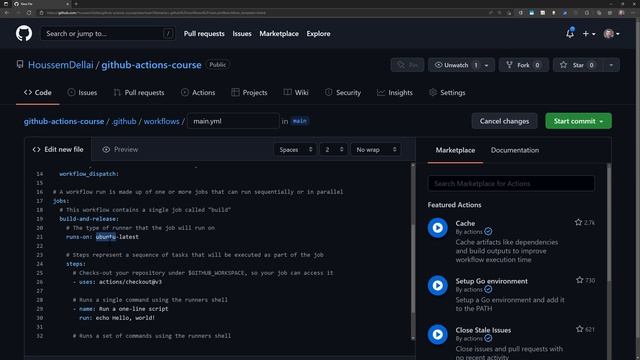640x360 pixels.
Task: Switch to the Settings tab
Action: tap(447, 93)
